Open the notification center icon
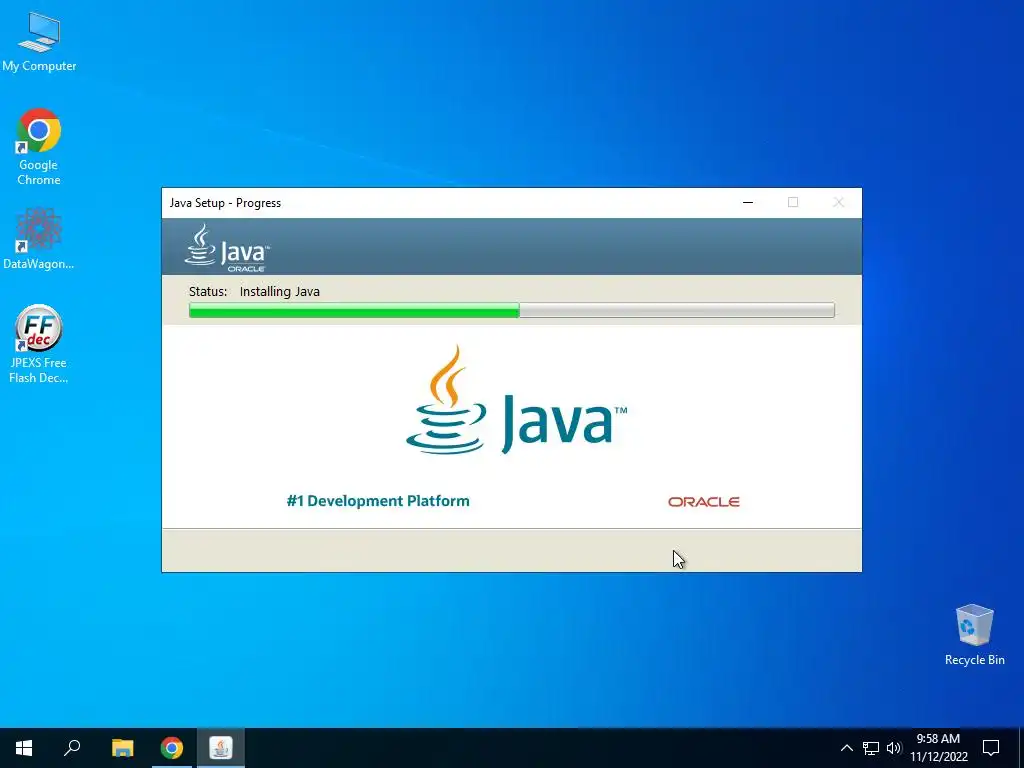 tap(991, 748)
